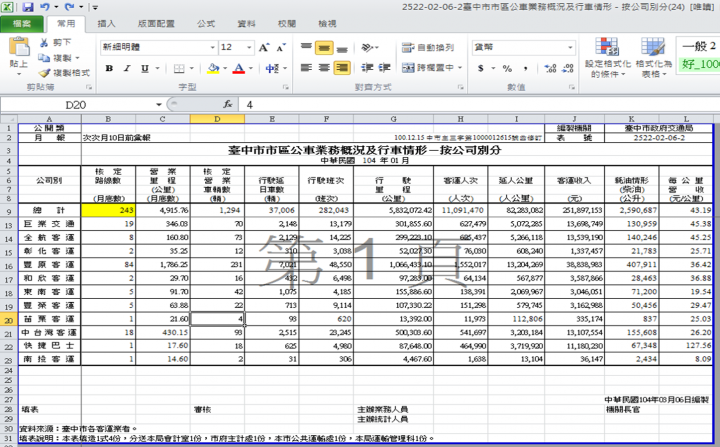Decrease font size with small A

tap(281, 47)
